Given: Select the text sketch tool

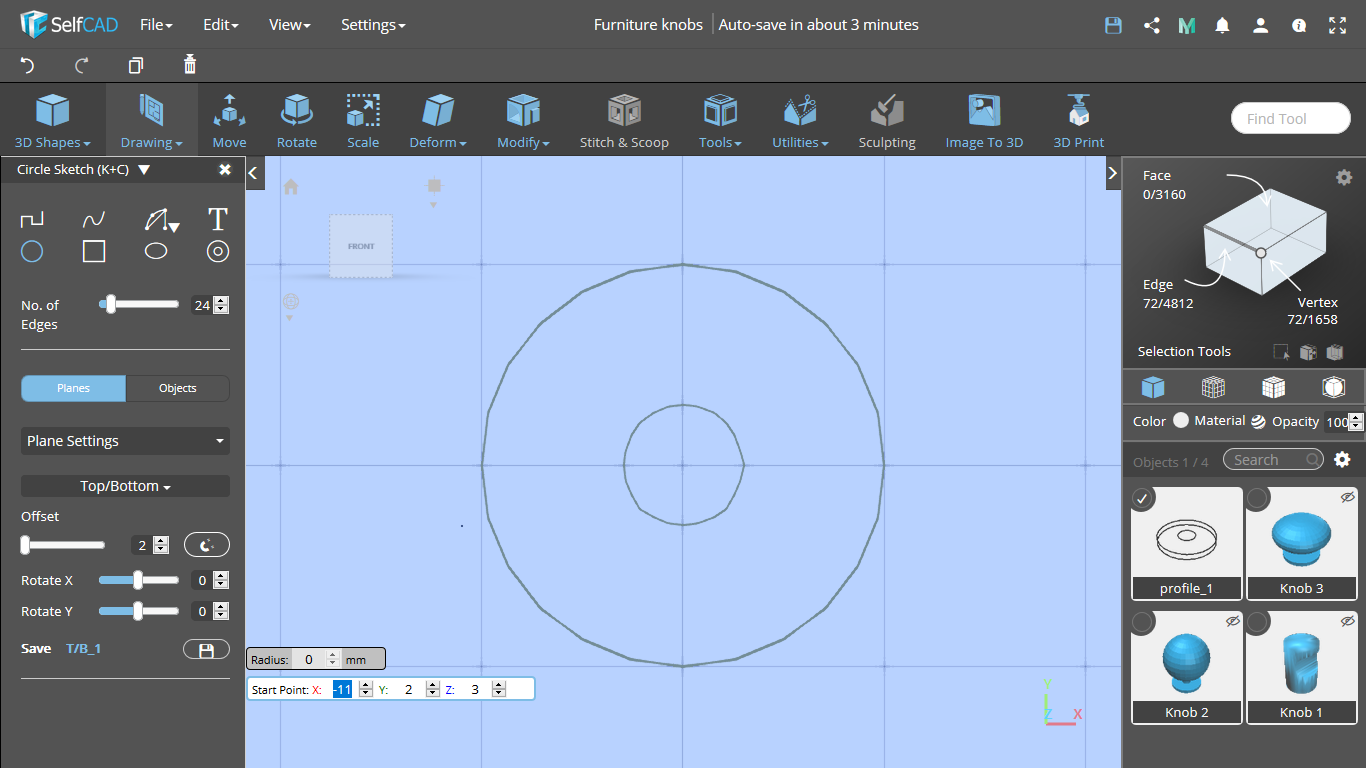Looking at the screenshot, I should click(x=218, y=219).
